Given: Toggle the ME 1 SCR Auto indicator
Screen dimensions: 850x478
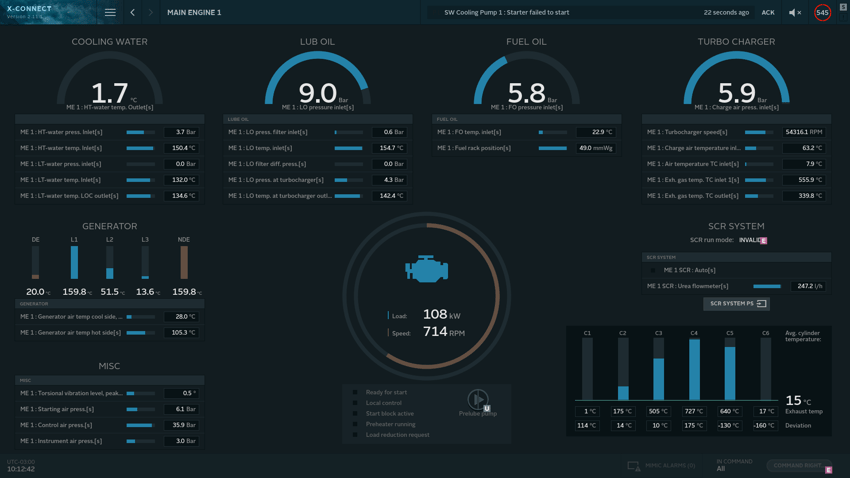Looking at the screenshot, I should (653, 270).
